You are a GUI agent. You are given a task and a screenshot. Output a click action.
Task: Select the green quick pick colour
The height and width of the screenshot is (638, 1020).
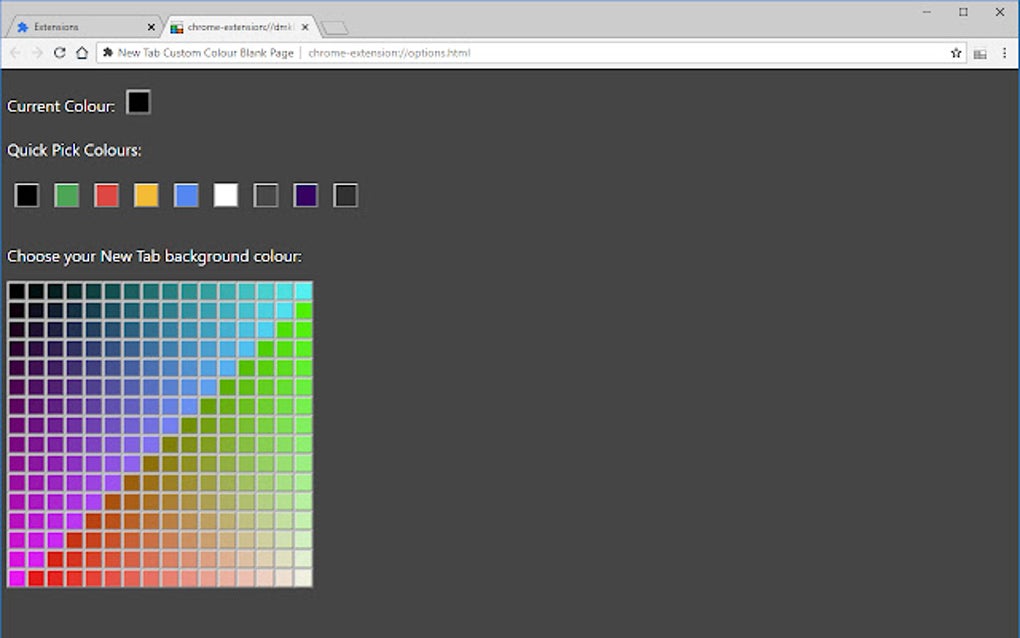pyautogui.click(x=66, y=195)
